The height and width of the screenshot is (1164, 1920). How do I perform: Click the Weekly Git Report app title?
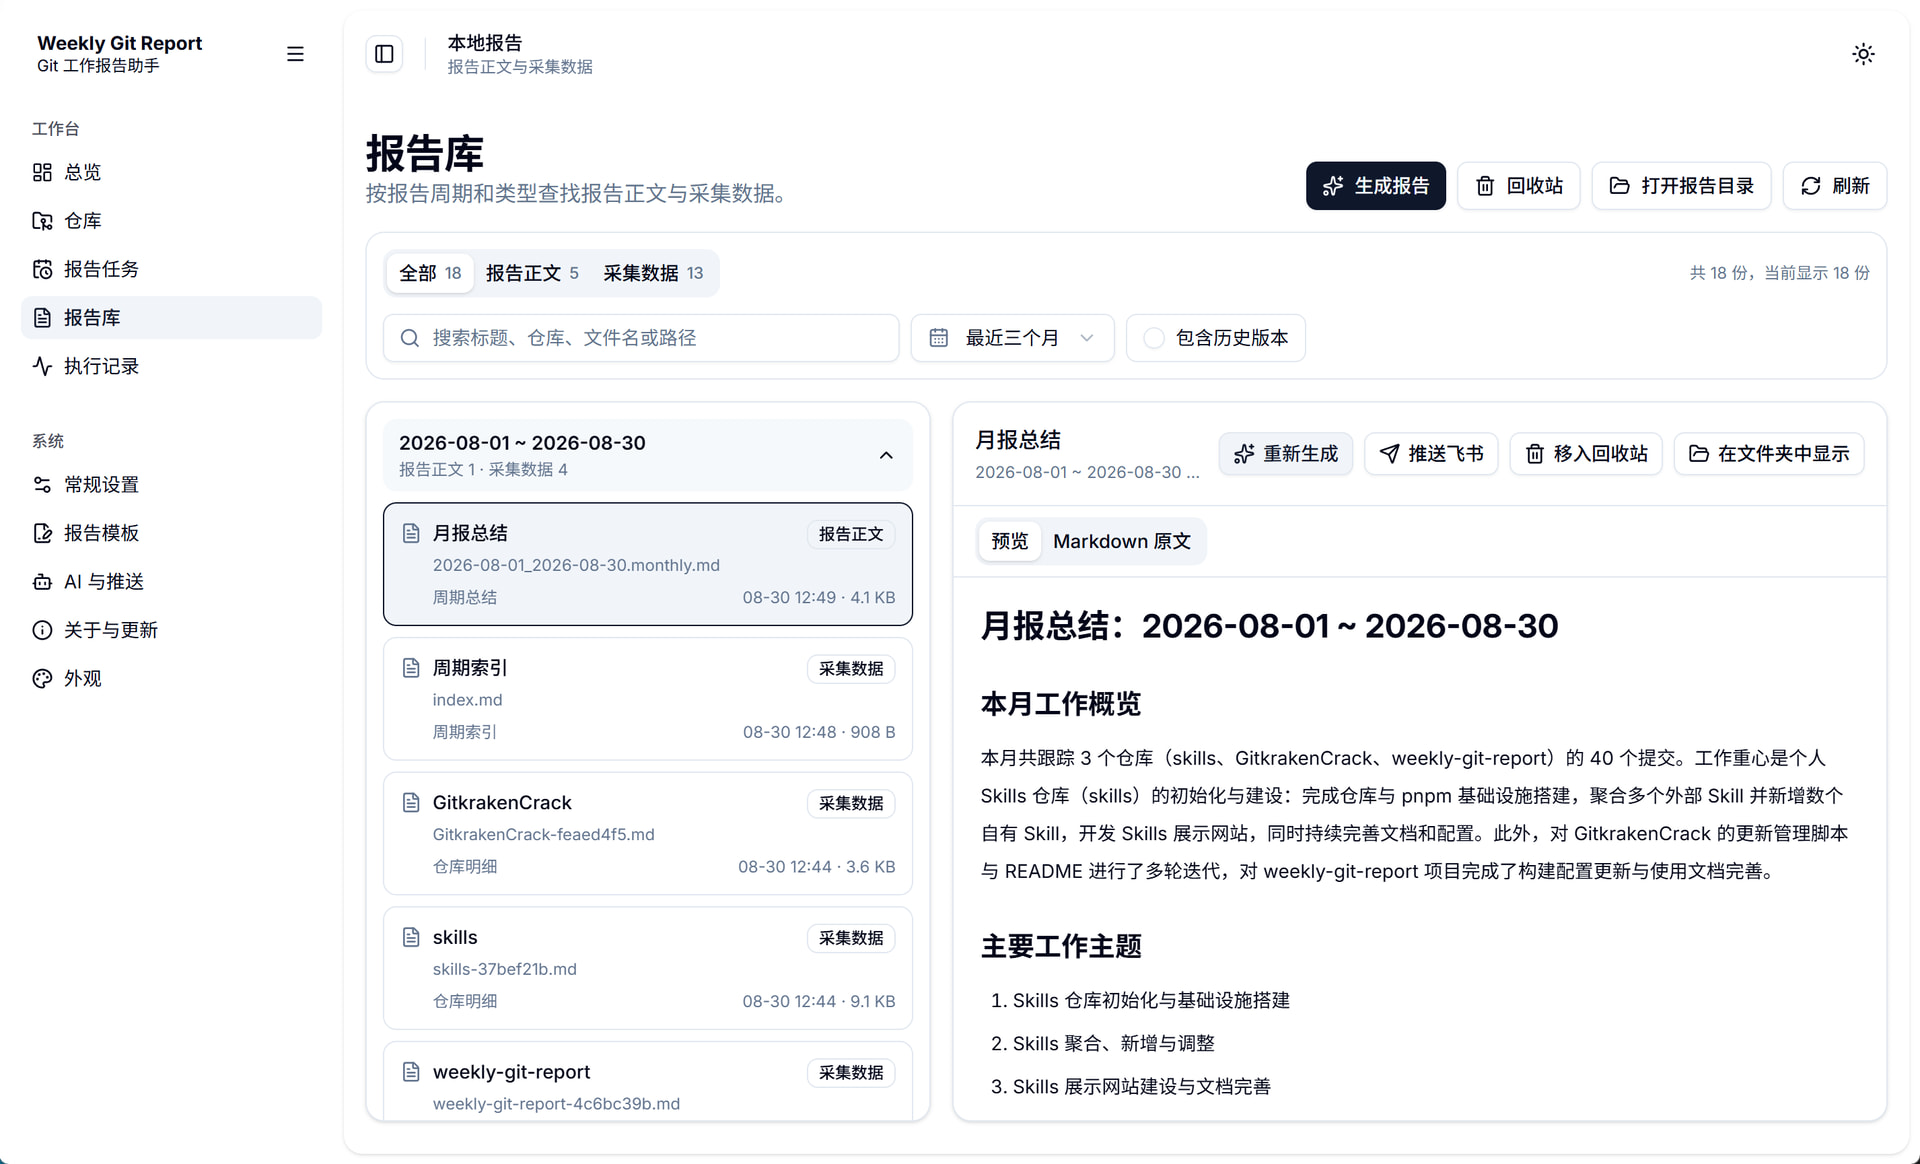[120, 43]
